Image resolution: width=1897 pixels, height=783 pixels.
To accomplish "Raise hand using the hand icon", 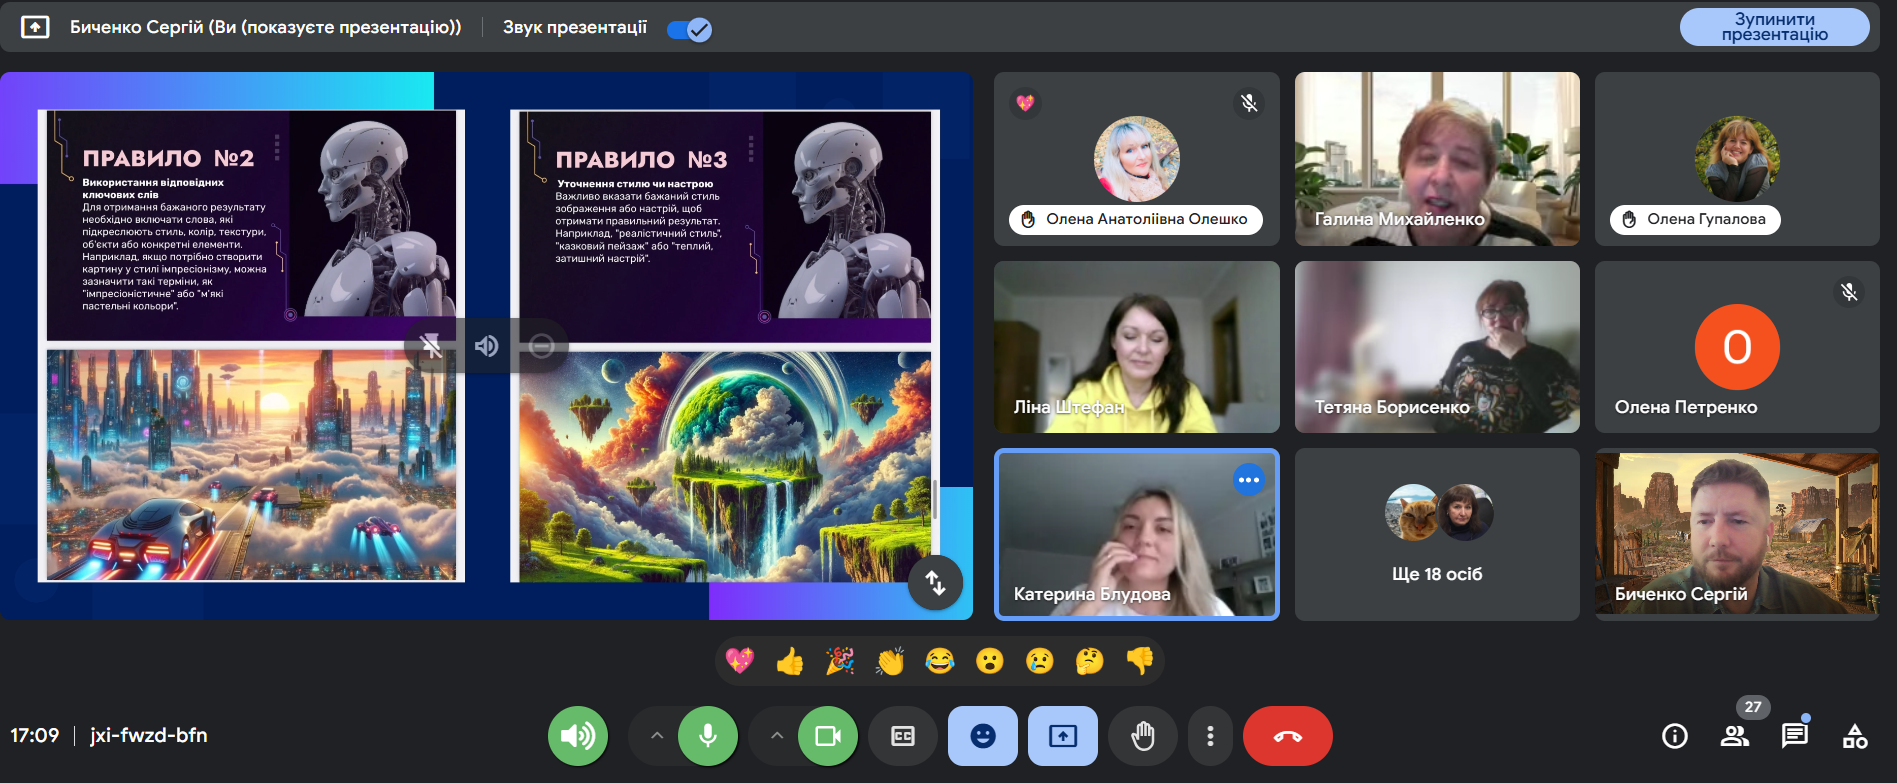I will point(1142,736).
